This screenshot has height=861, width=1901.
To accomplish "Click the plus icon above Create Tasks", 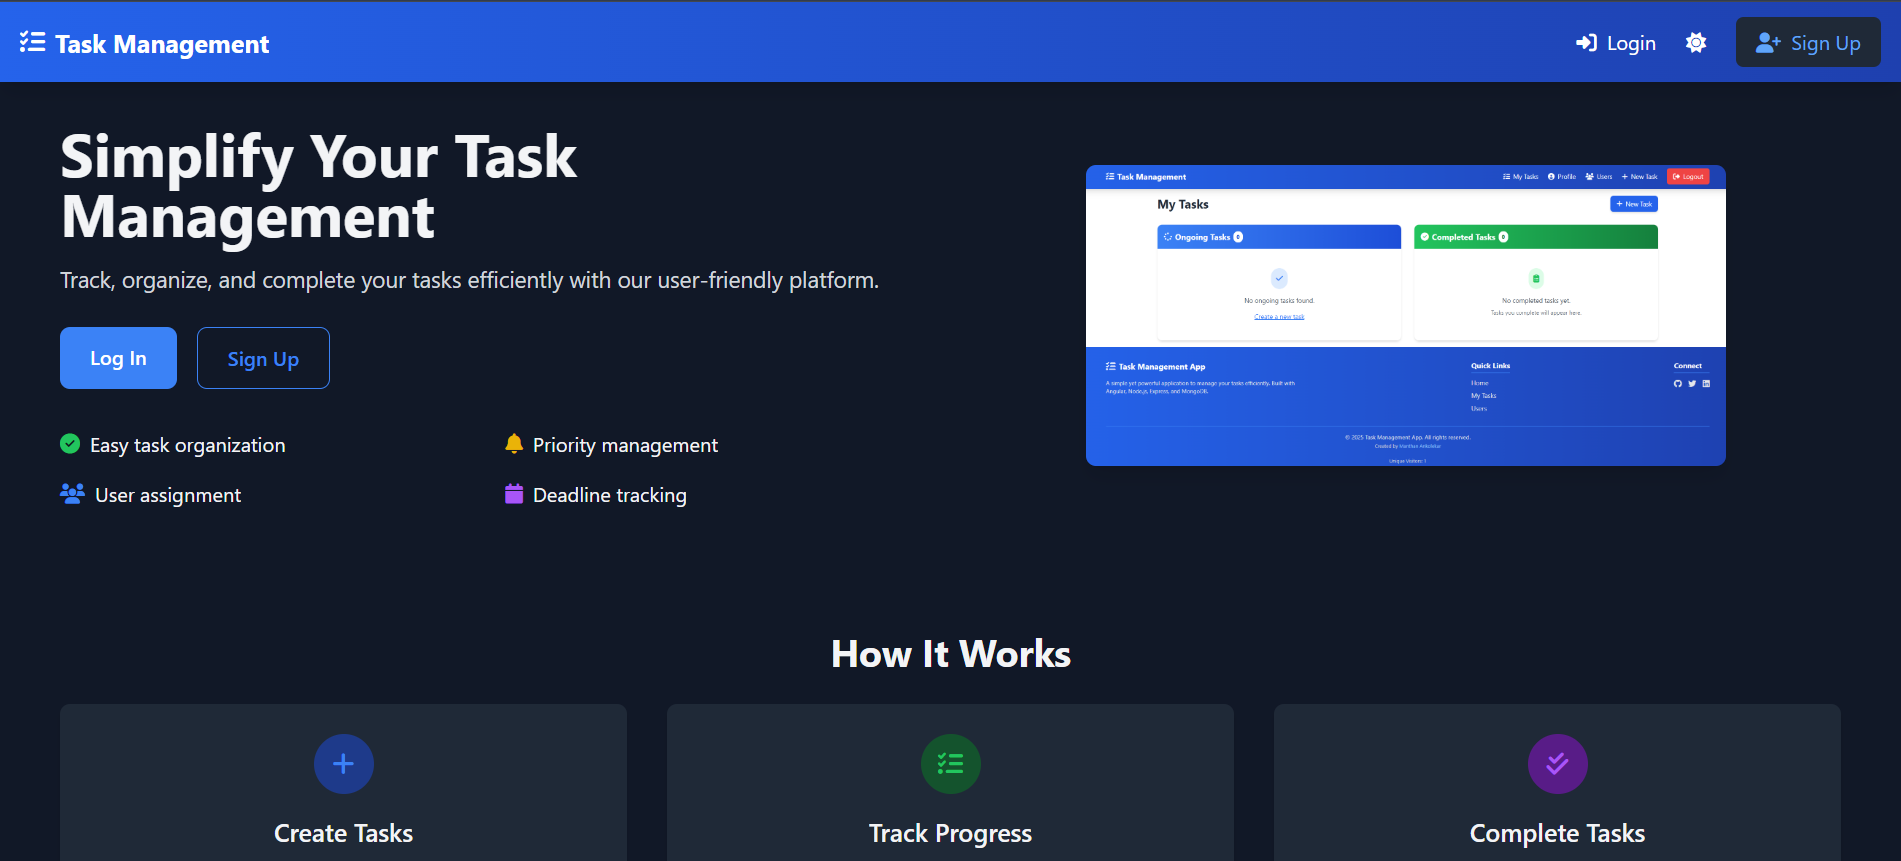I will 344,764.
